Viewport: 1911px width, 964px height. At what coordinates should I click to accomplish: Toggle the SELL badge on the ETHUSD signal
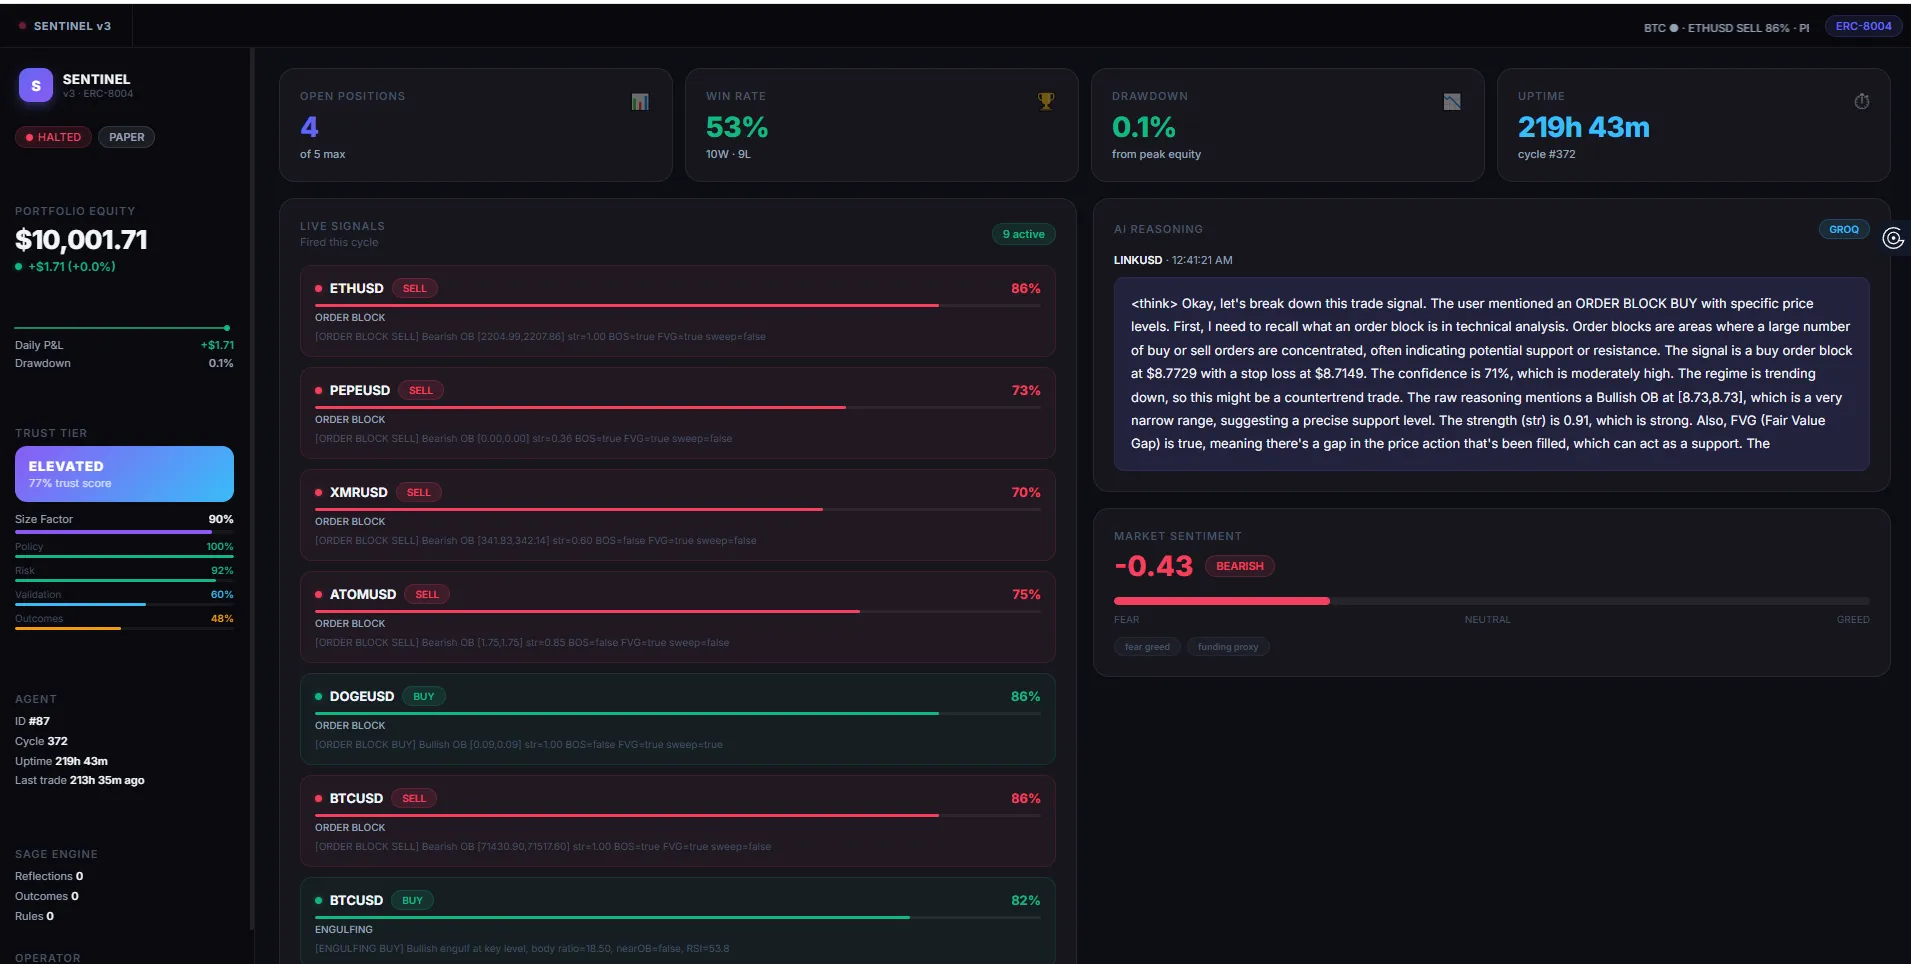[414, 288]
